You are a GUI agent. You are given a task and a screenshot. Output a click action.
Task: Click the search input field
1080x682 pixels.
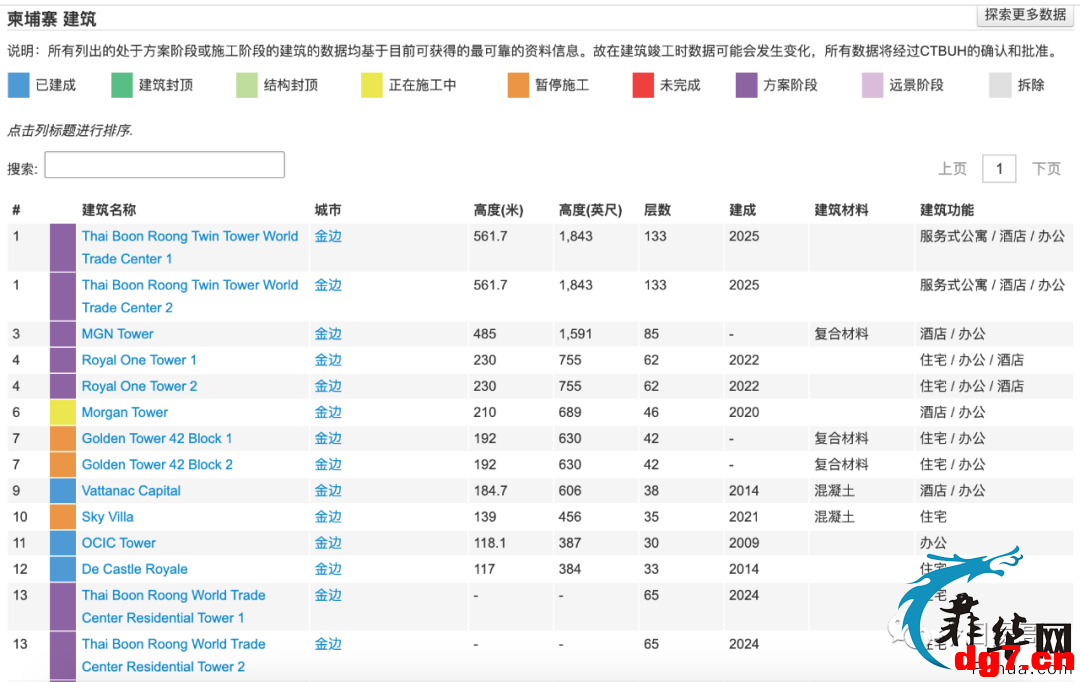[x=165, y=165]
